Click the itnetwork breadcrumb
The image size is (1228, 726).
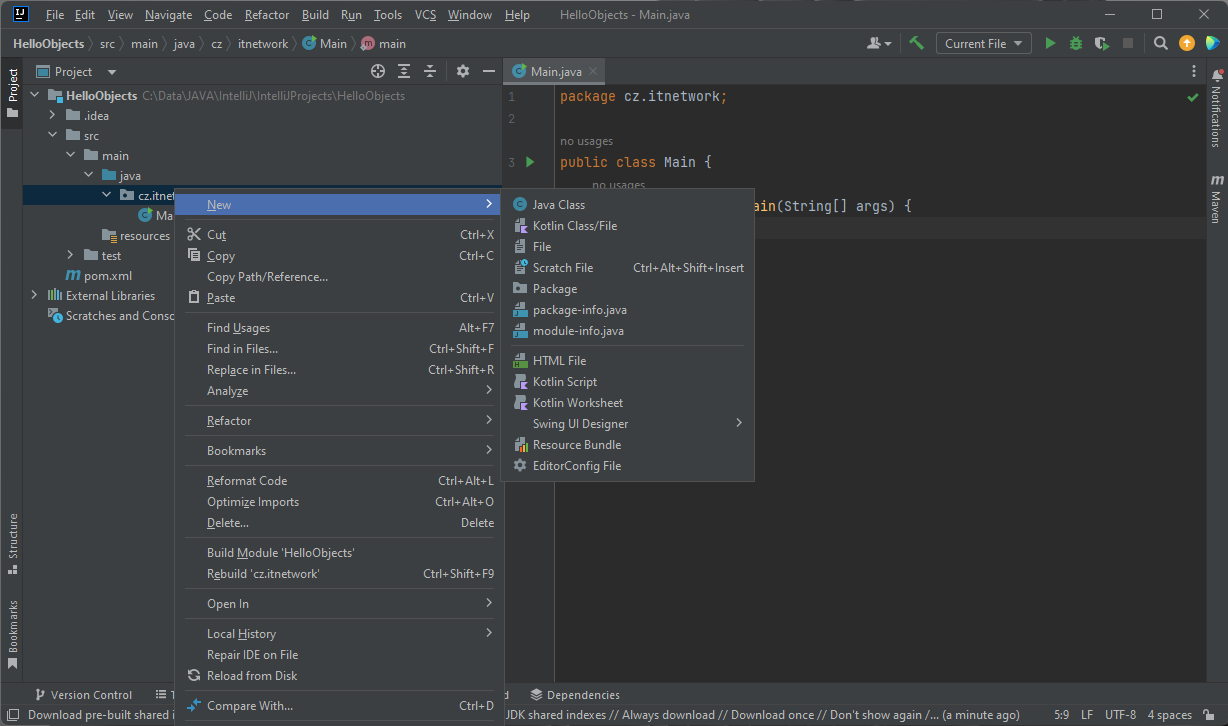tap(263, 43)
